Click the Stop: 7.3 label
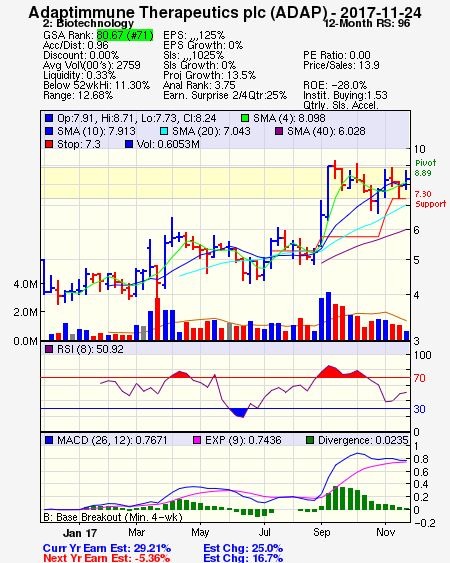 coord(79,144)
